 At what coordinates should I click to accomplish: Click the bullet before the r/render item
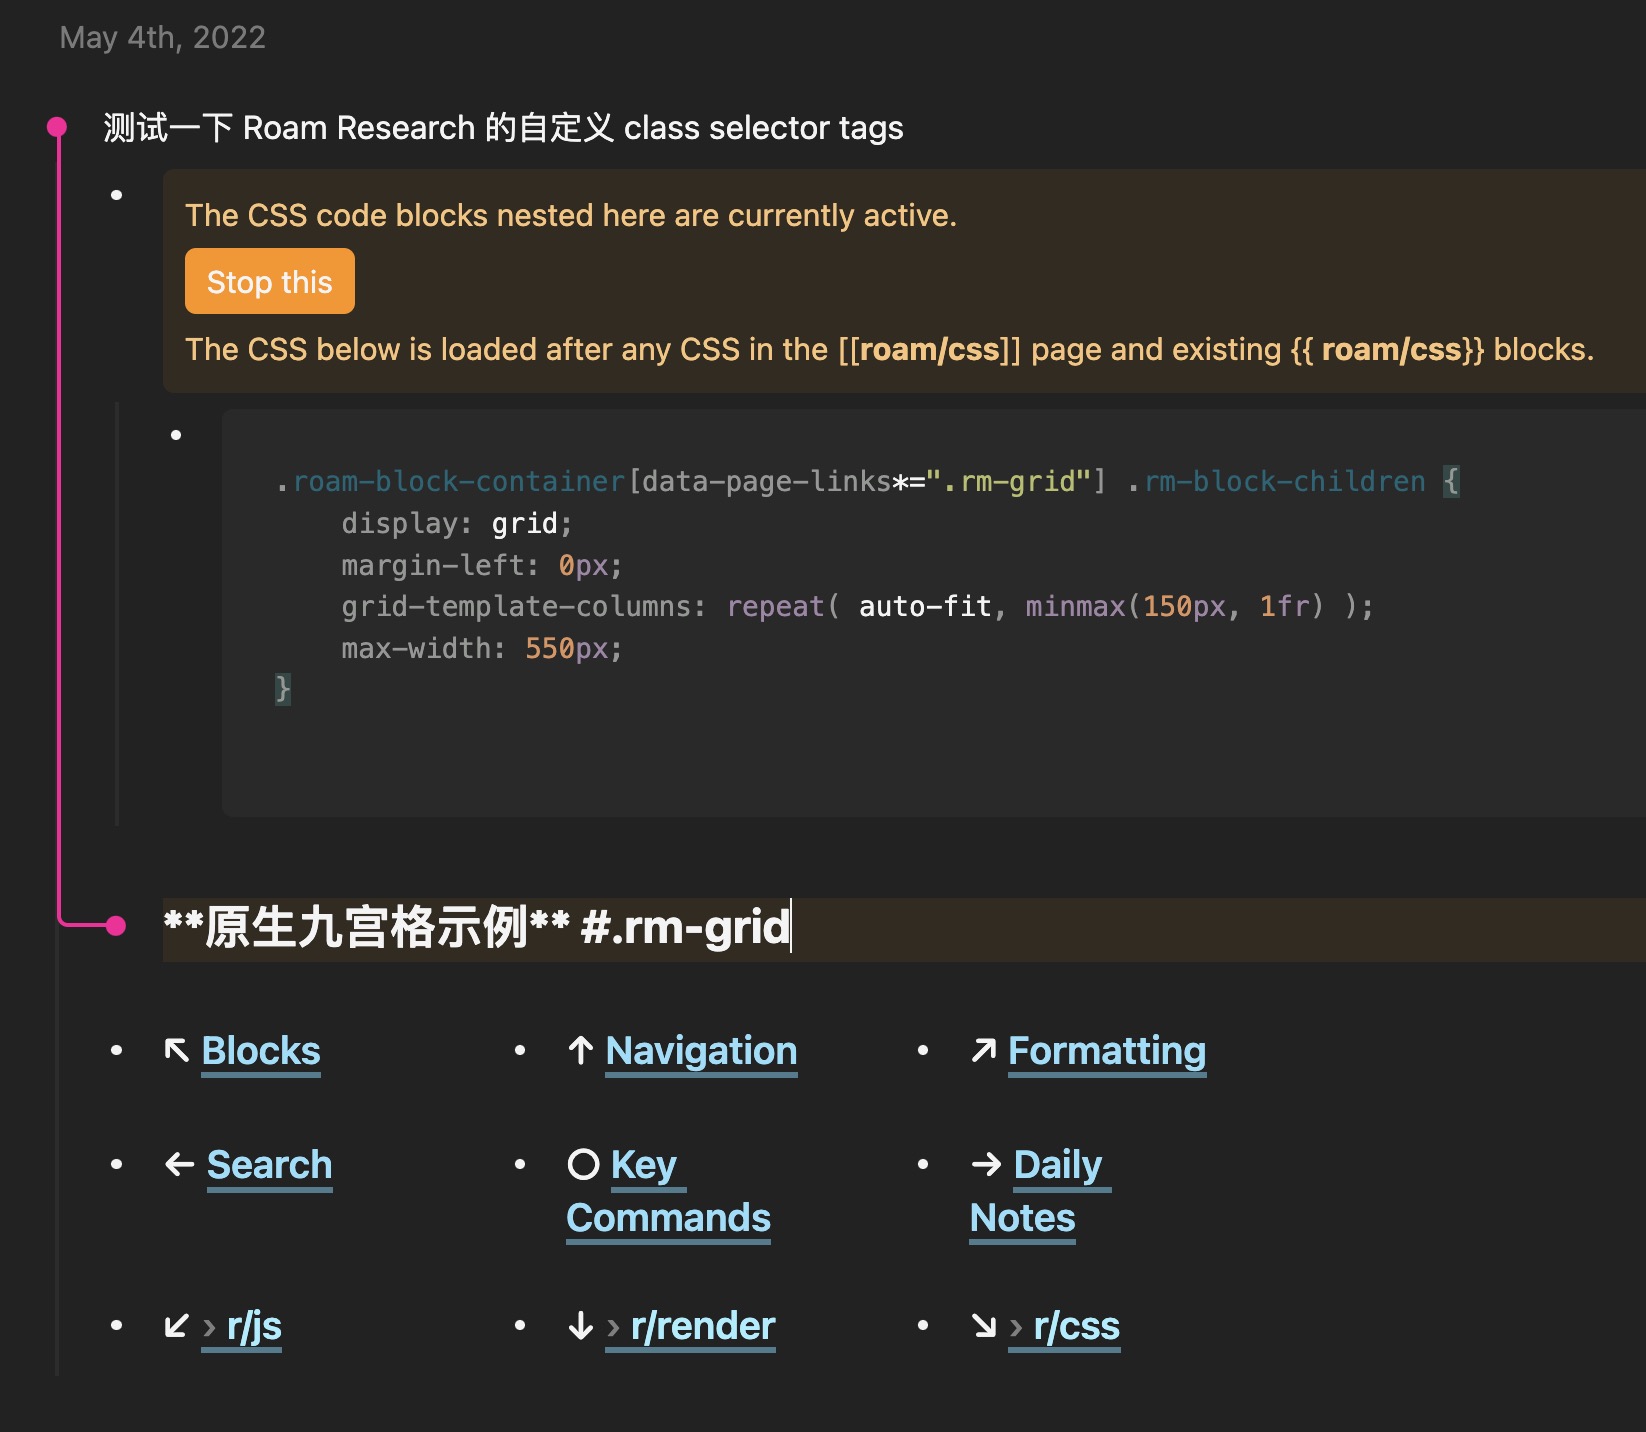(520, 1325)
